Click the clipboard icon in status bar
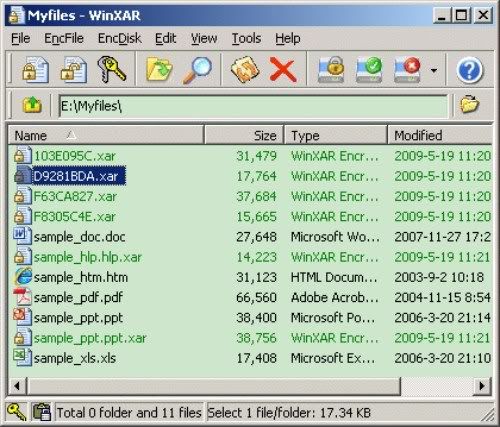The width and height of the screenshot is (500, 427). [41, 412]
